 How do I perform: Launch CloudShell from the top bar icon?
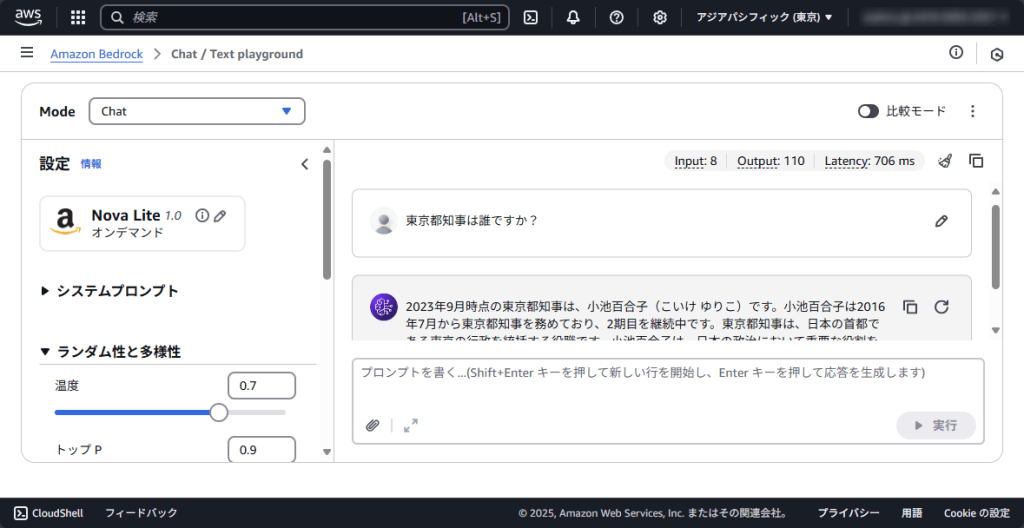click(x=531, y=18)
